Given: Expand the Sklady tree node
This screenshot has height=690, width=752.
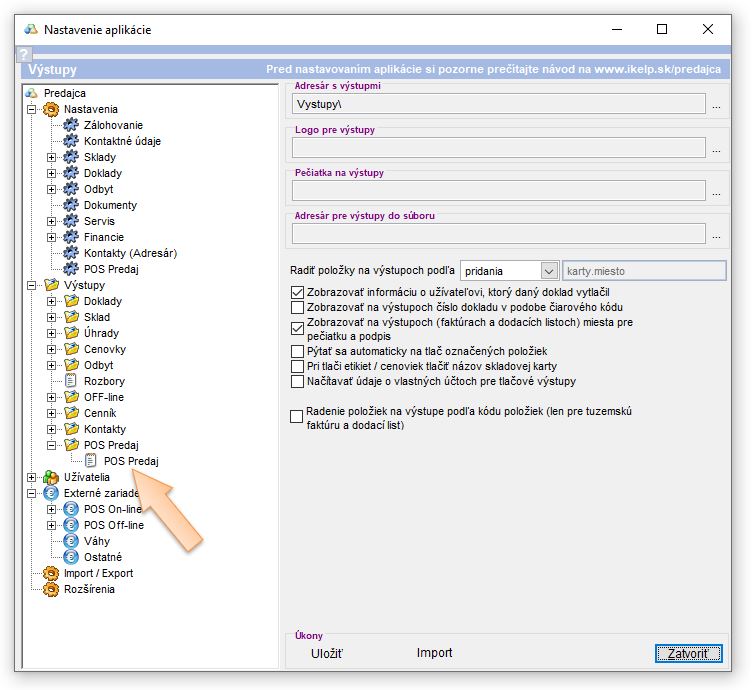Looking at the screenshot, I should pos(52,157).
